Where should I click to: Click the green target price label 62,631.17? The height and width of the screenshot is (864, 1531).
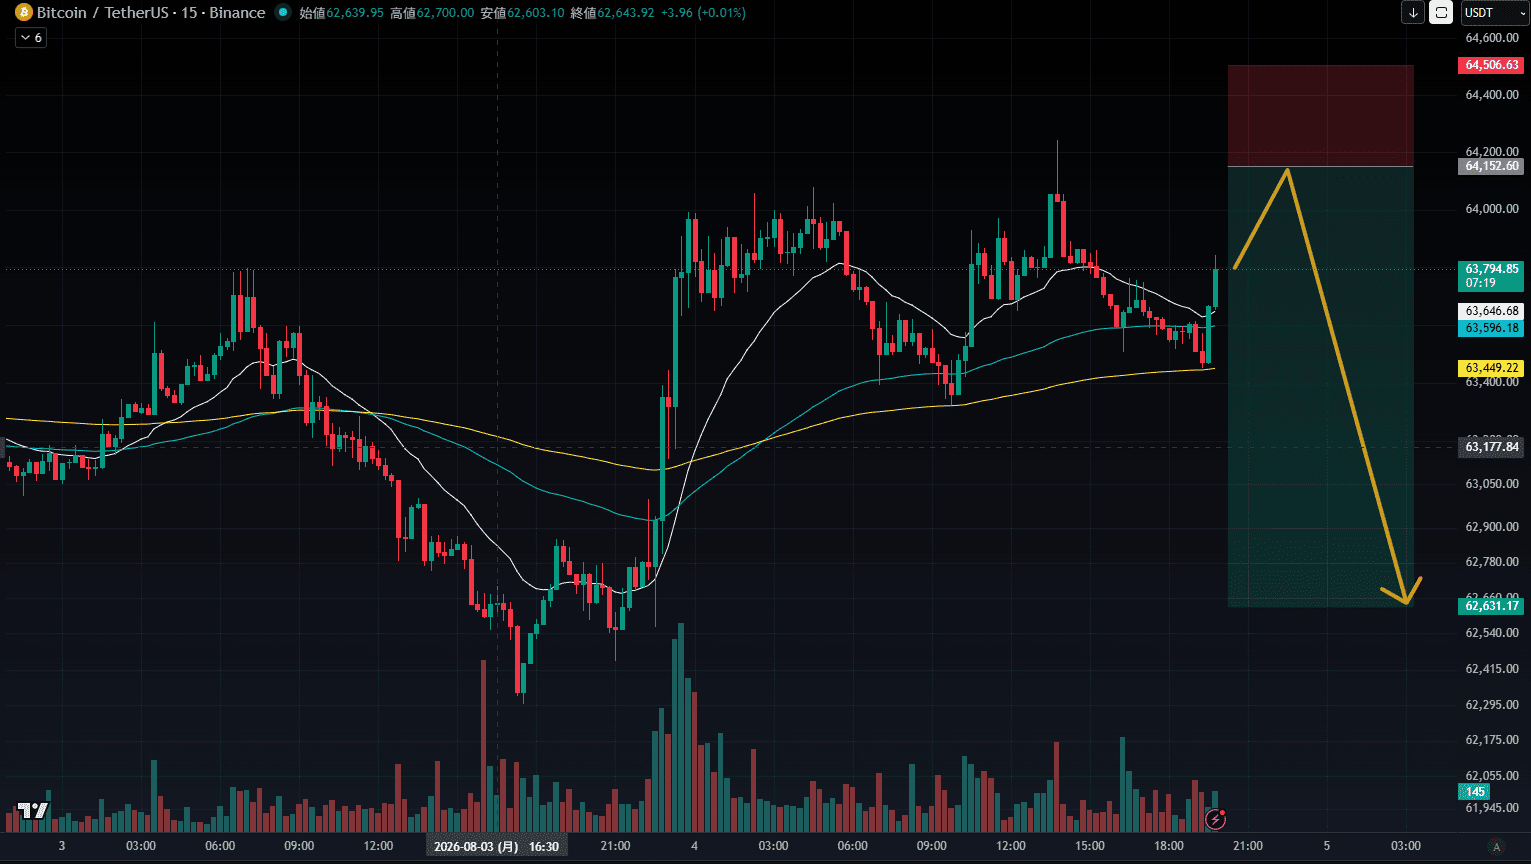pyautogui.click(x=1491, y=606)
